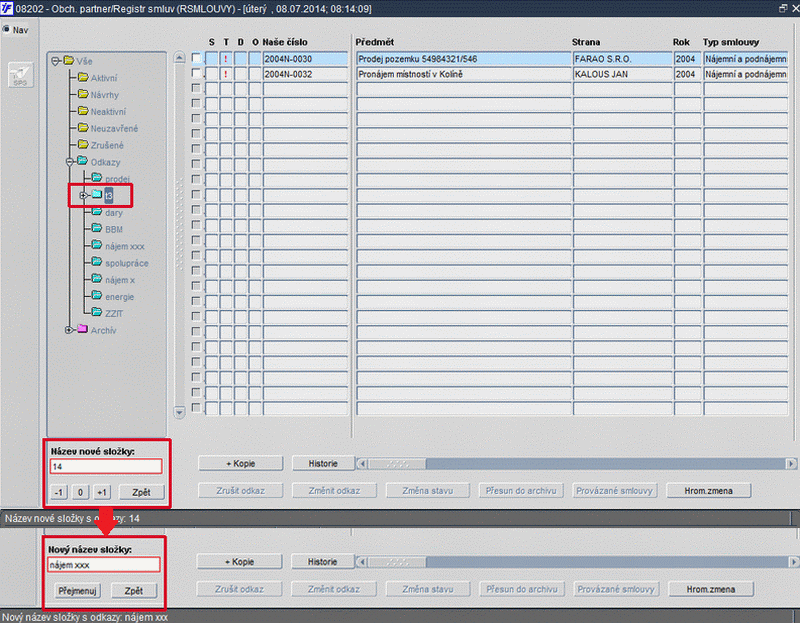Select the spolupráce folder

coord(120,263)
